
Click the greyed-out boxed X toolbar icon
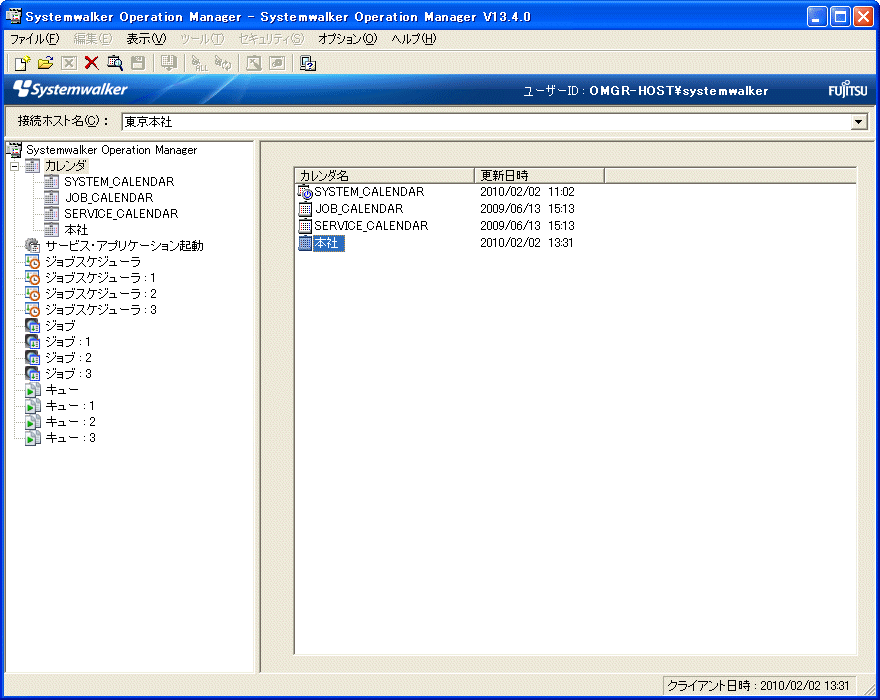68,63
